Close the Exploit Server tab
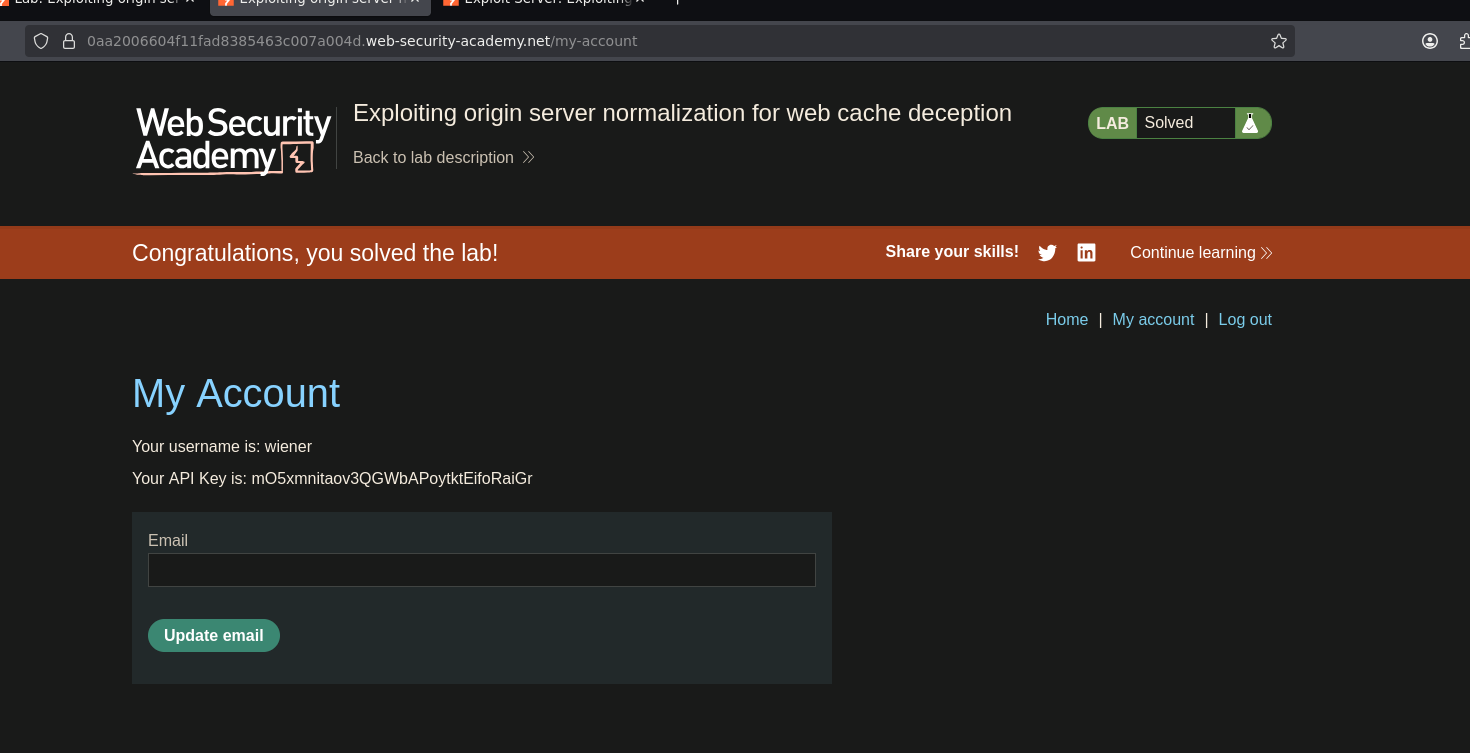 (640, 1)
